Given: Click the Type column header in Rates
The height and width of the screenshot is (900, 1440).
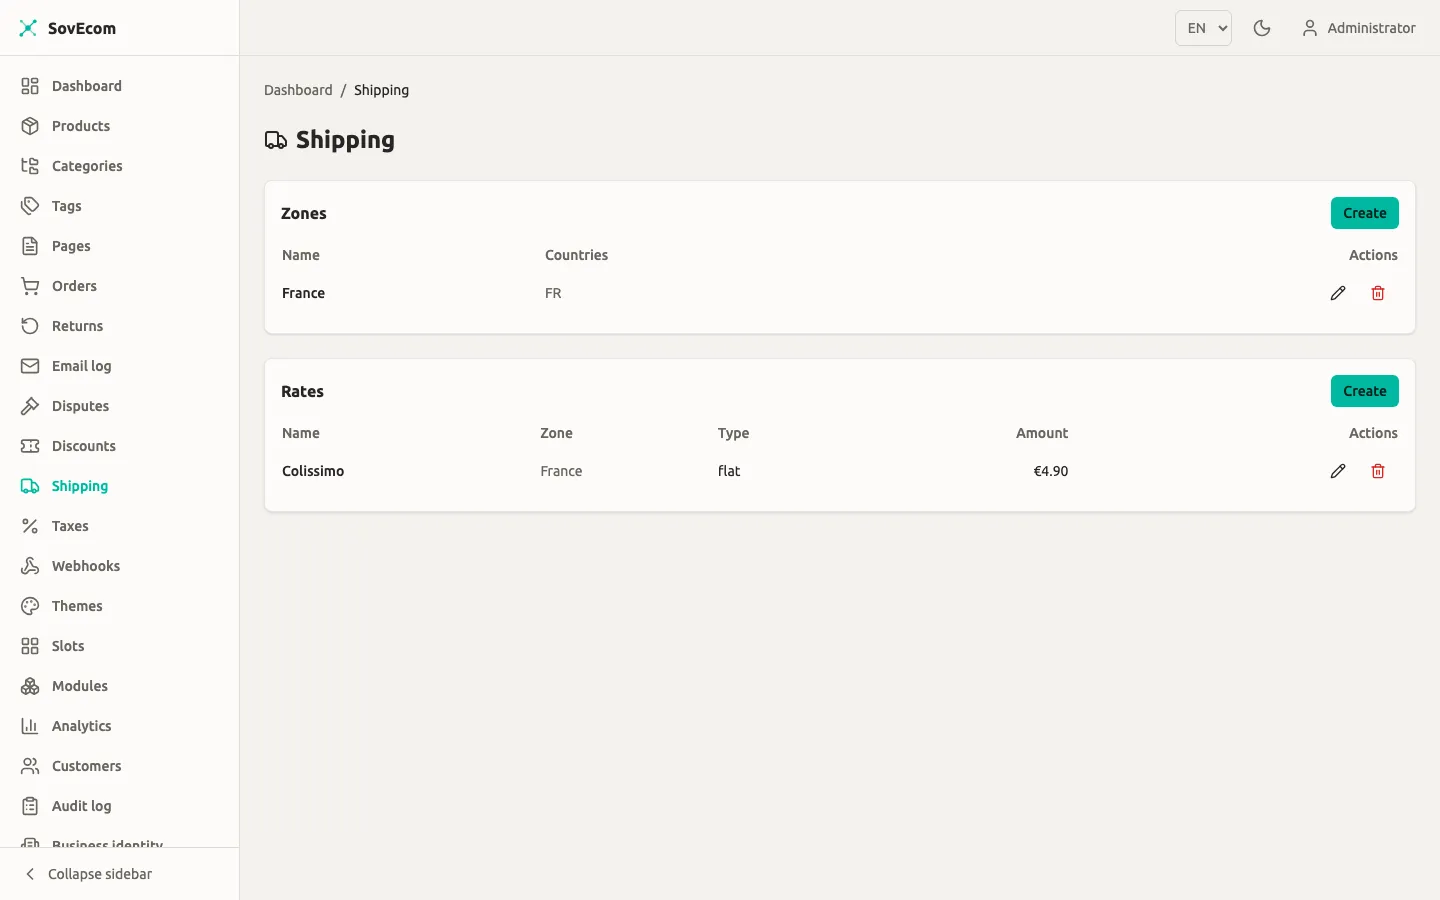Looking at the screenshot, I should (733, 433).
